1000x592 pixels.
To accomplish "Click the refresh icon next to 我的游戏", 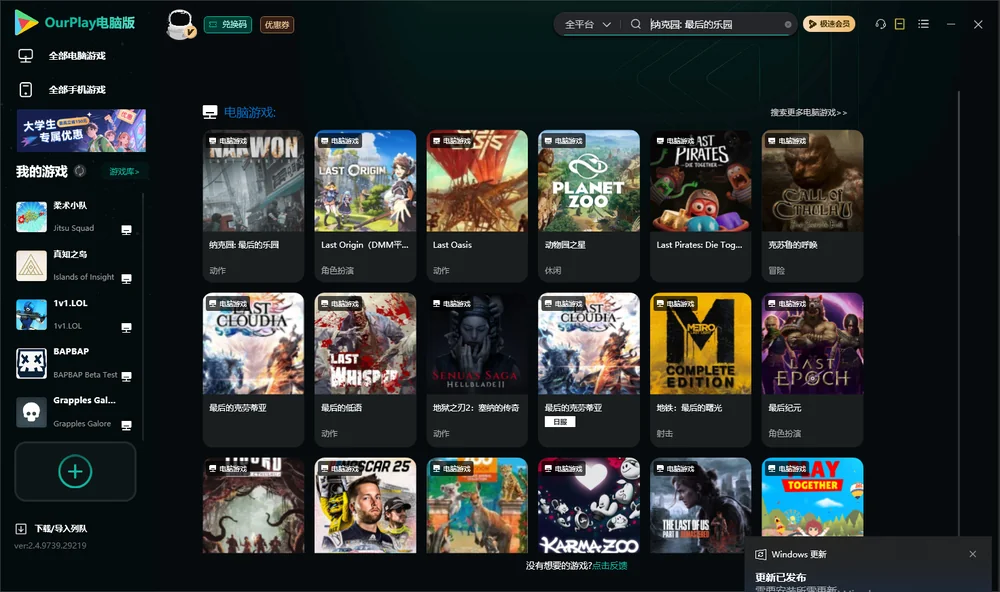I will tap(80, 171).
